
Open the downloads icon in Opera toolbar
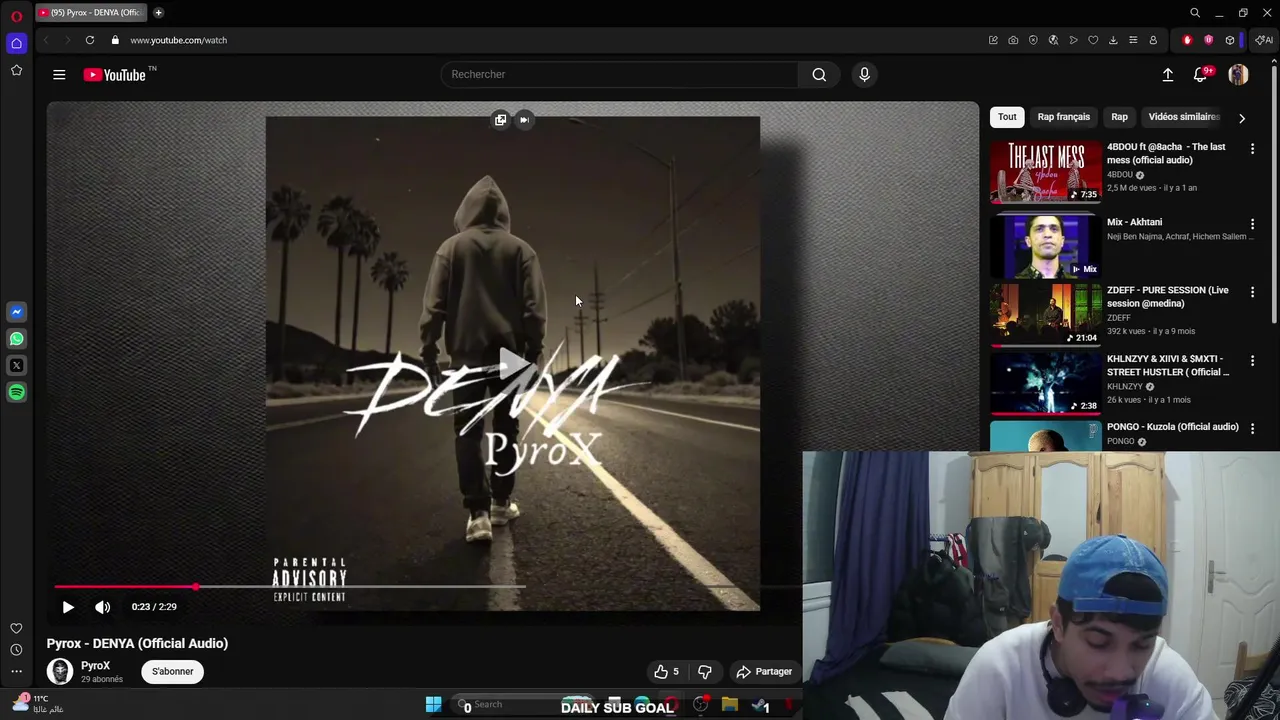[x=1113, y=40]
